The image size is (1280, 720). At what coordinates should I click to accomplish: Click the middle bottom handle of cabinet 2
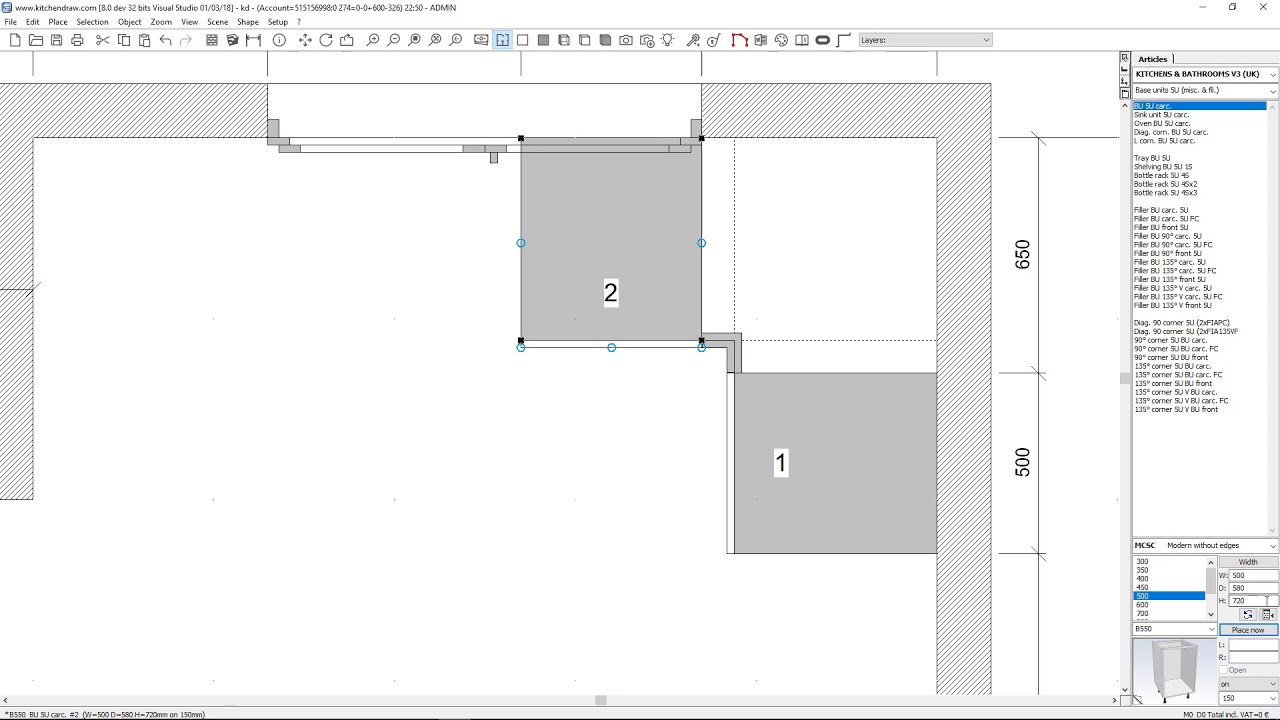611,348
